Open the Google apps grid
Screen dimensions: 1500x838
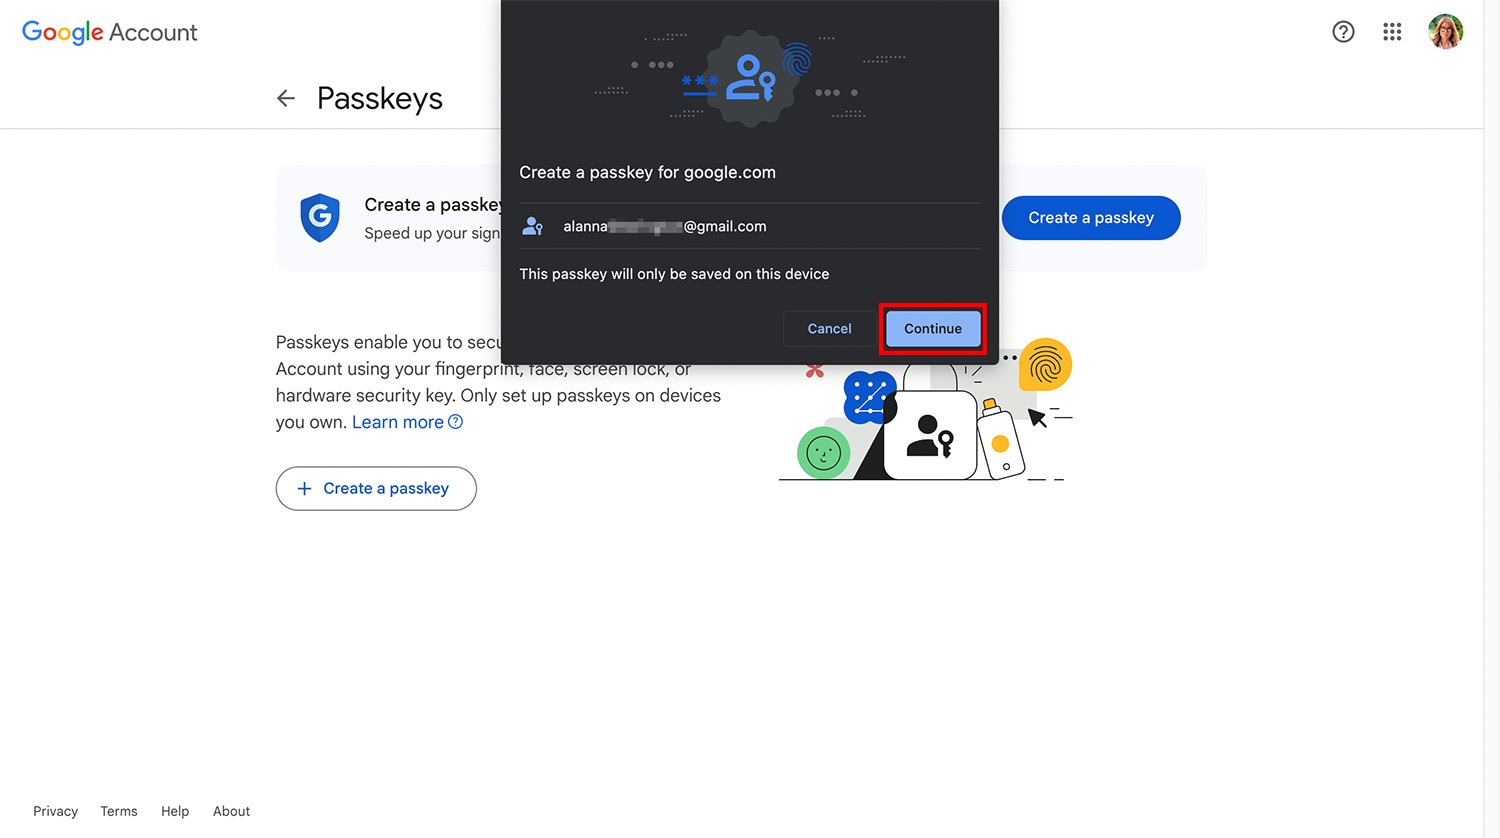(1392, 32)
